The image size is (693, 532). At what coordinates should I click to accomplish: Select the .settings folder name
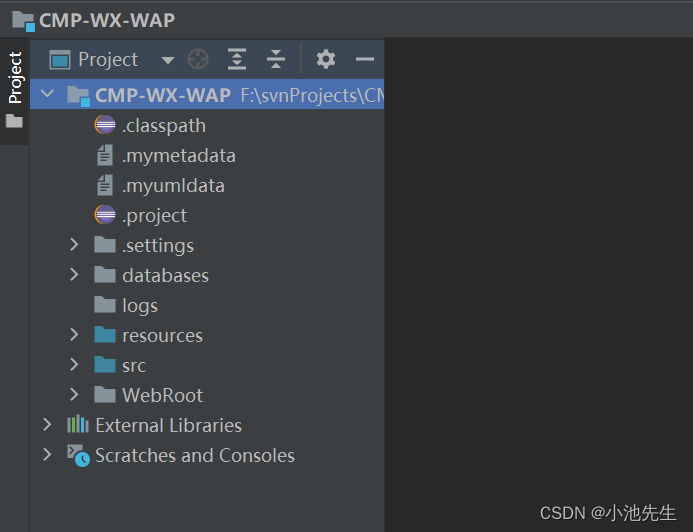coord(158,246)
